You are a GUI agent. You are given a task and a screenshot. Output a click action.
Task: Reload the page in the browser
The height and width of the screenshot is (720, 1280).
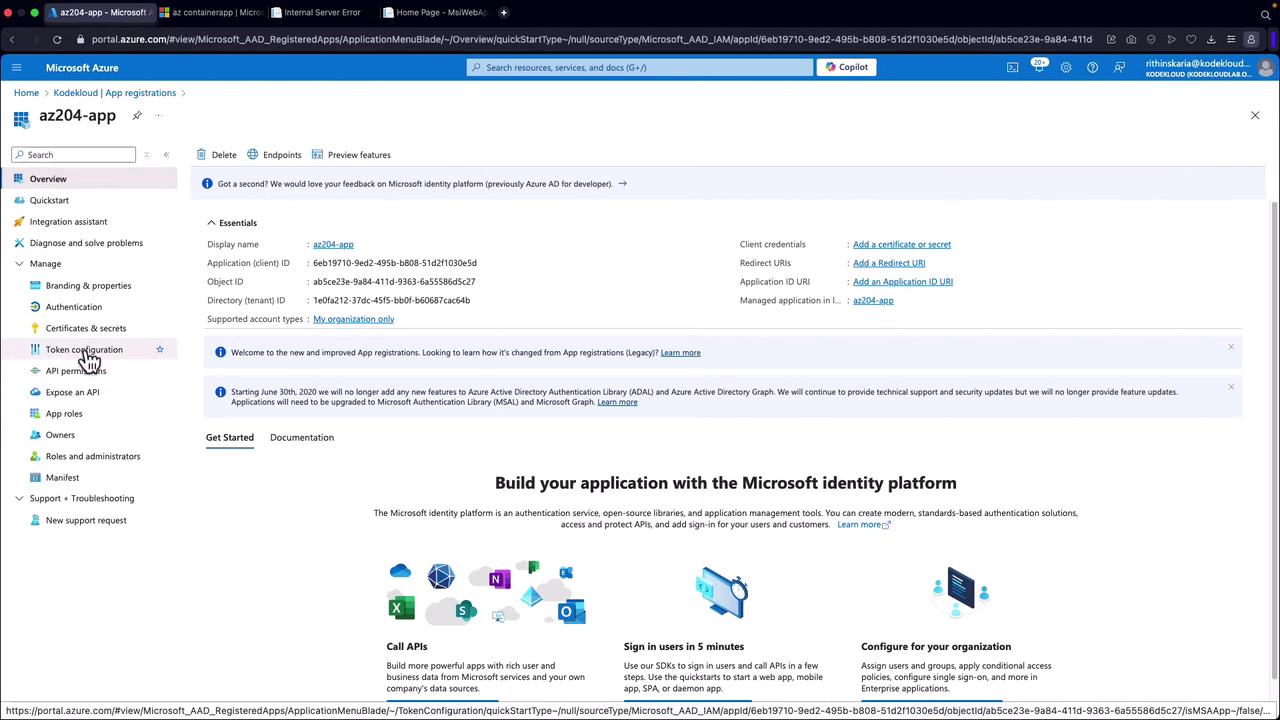(57, 39)
